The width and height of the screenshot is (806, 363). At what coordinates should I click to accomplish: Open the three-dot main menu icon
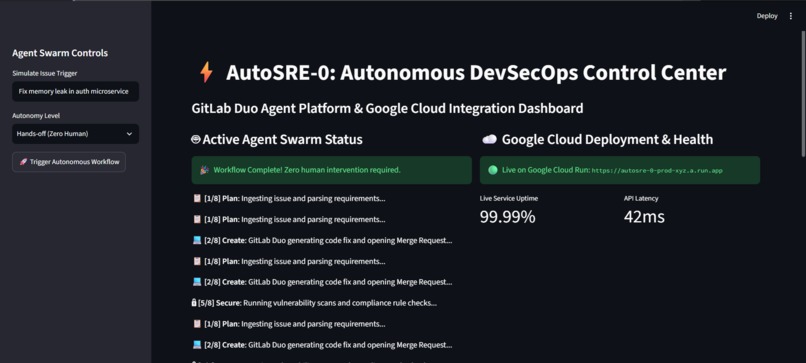(791, 16)
